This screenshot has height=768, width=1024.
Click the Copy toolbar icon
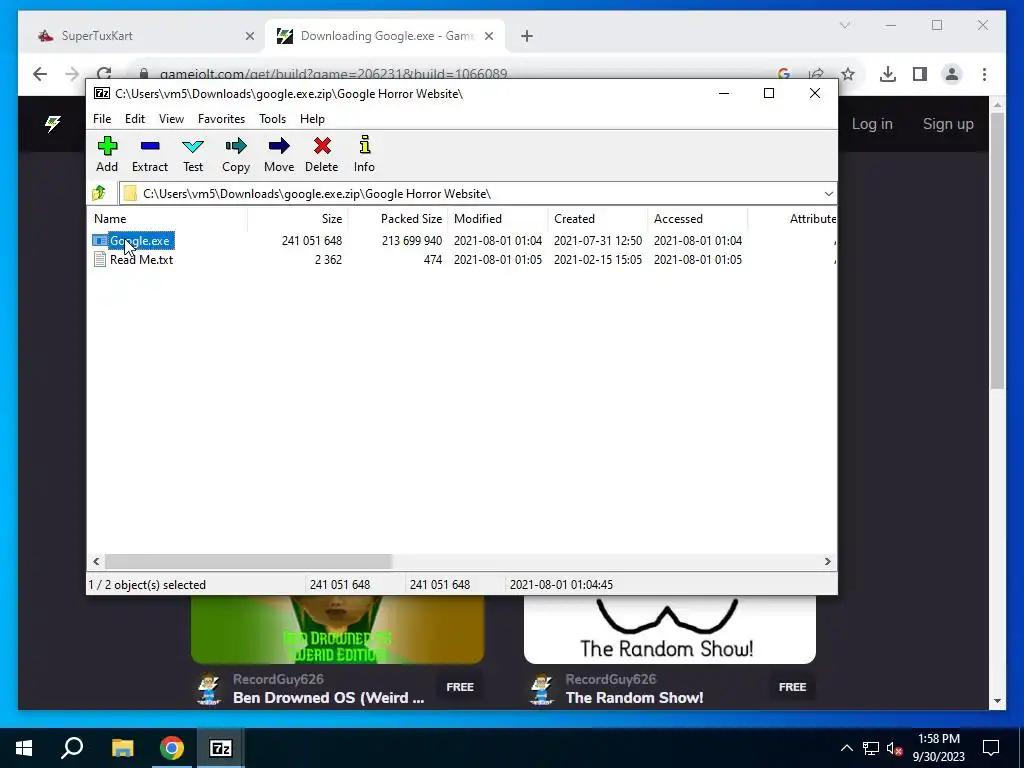pos(236,154)
